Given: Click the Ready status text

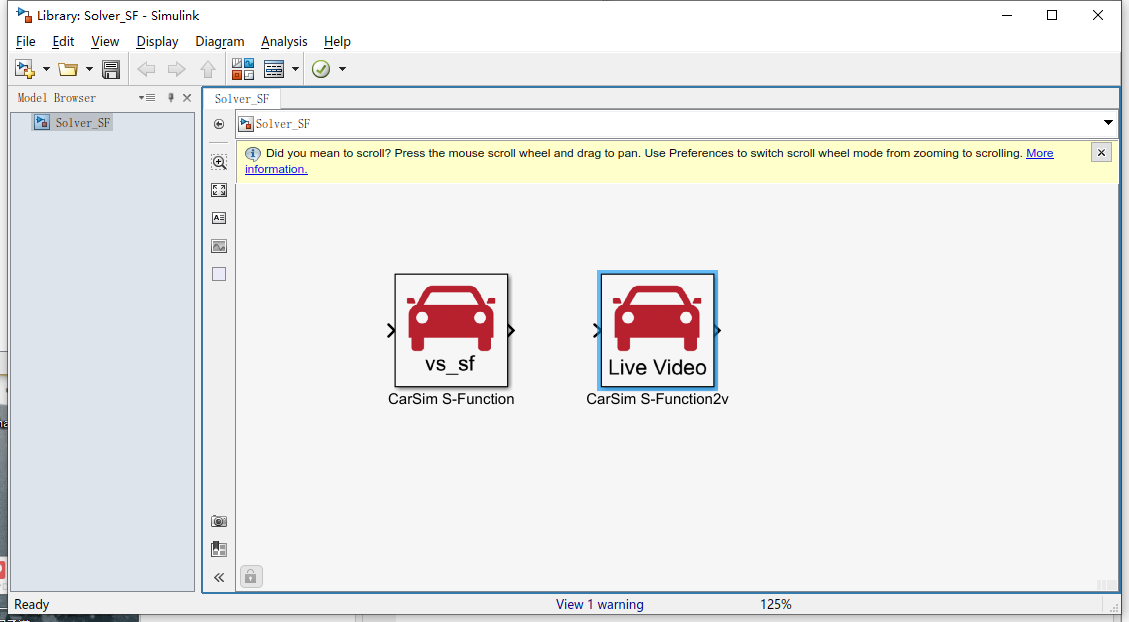Looking at the screenshot, I should 32,605.
